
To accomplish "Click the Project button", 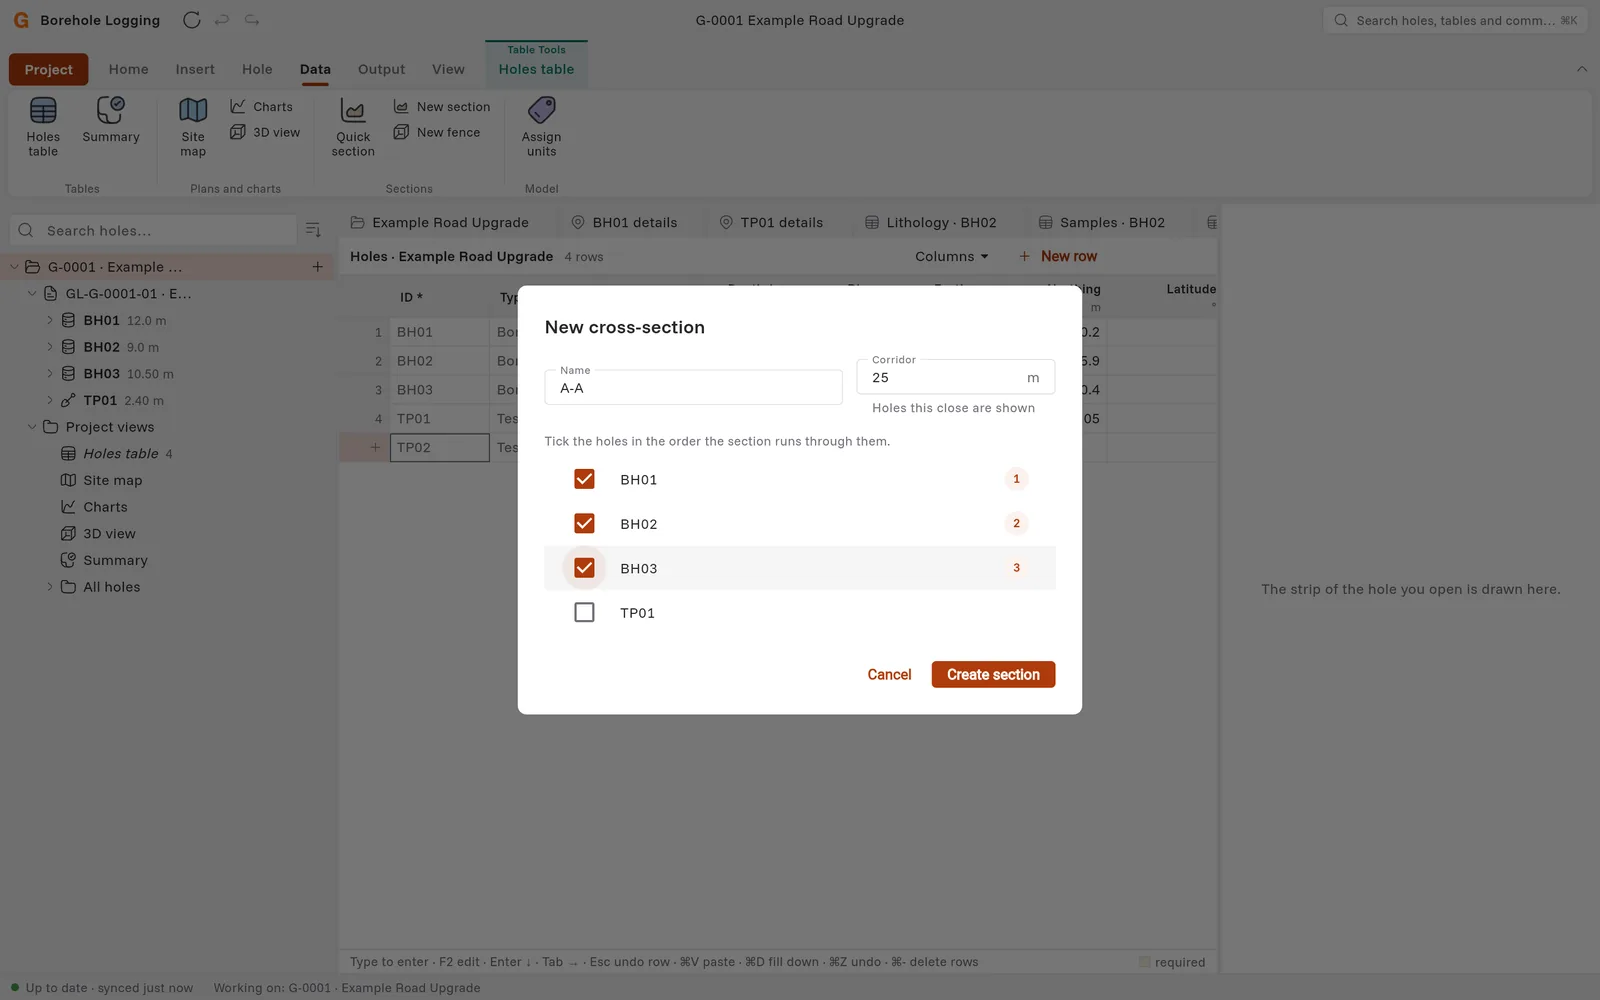I will tap(48, 70).
